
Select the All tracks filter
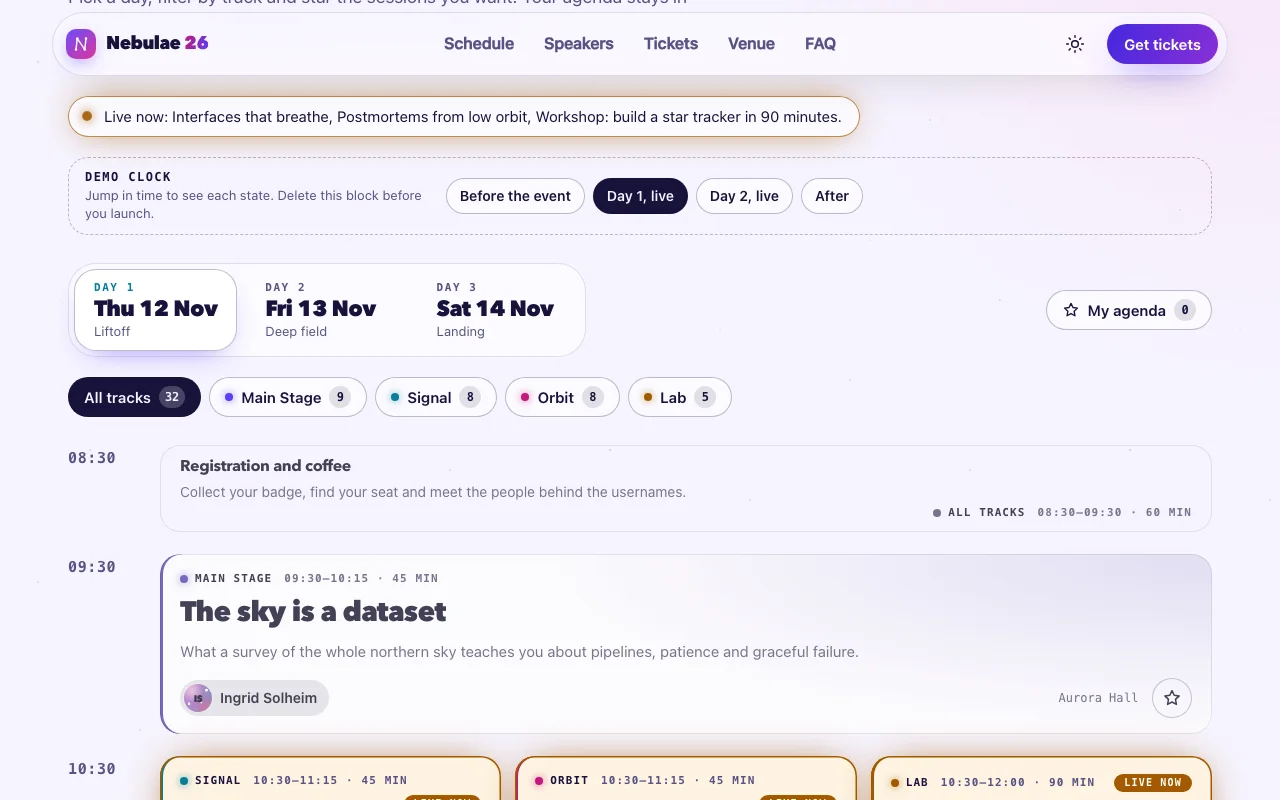(134, 397)
